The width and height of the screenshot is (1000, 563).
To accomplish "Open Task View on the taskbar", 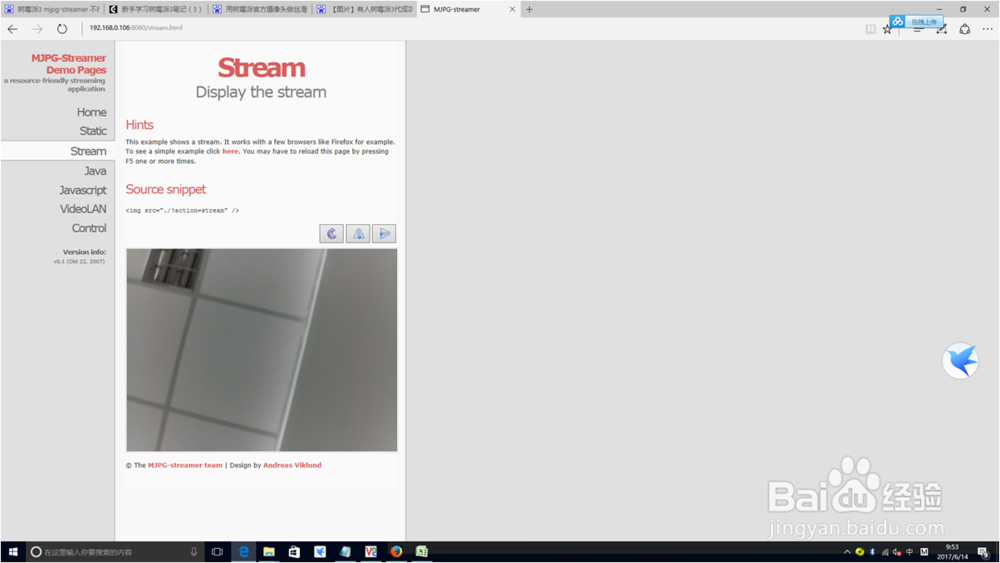I will coord(217,552).
